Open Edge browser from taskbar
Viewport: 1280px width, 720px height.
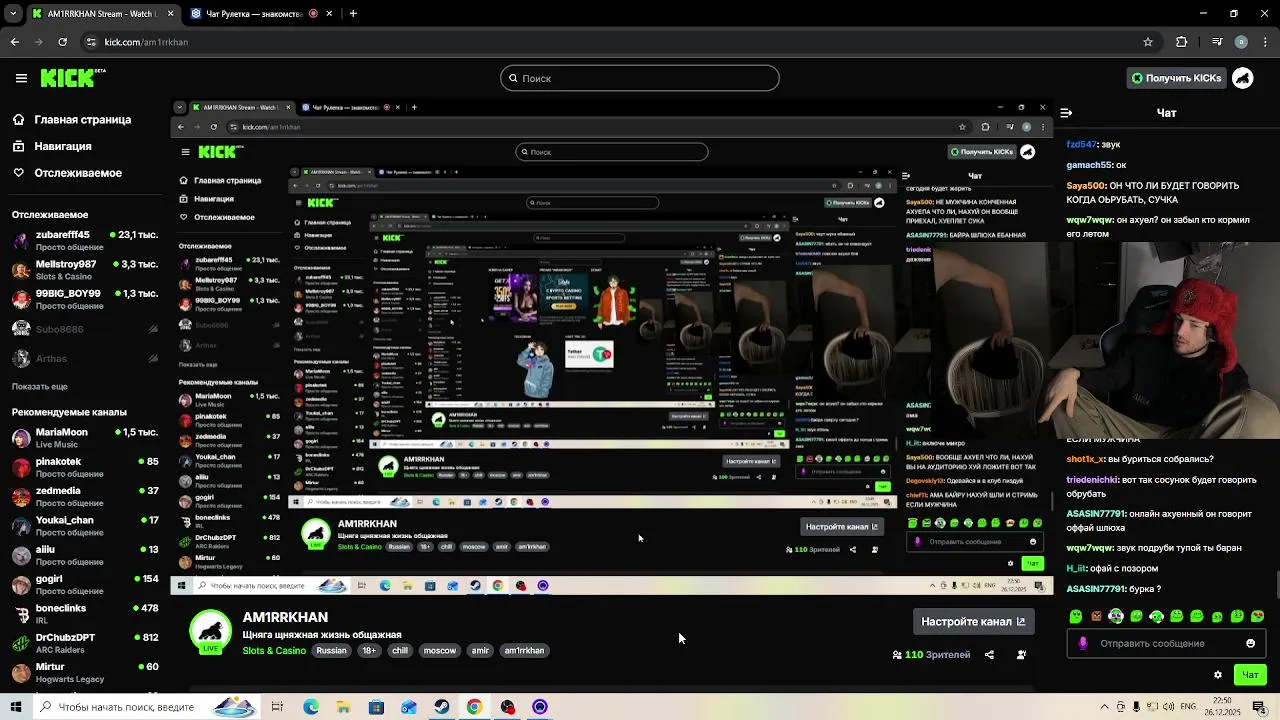311,707
